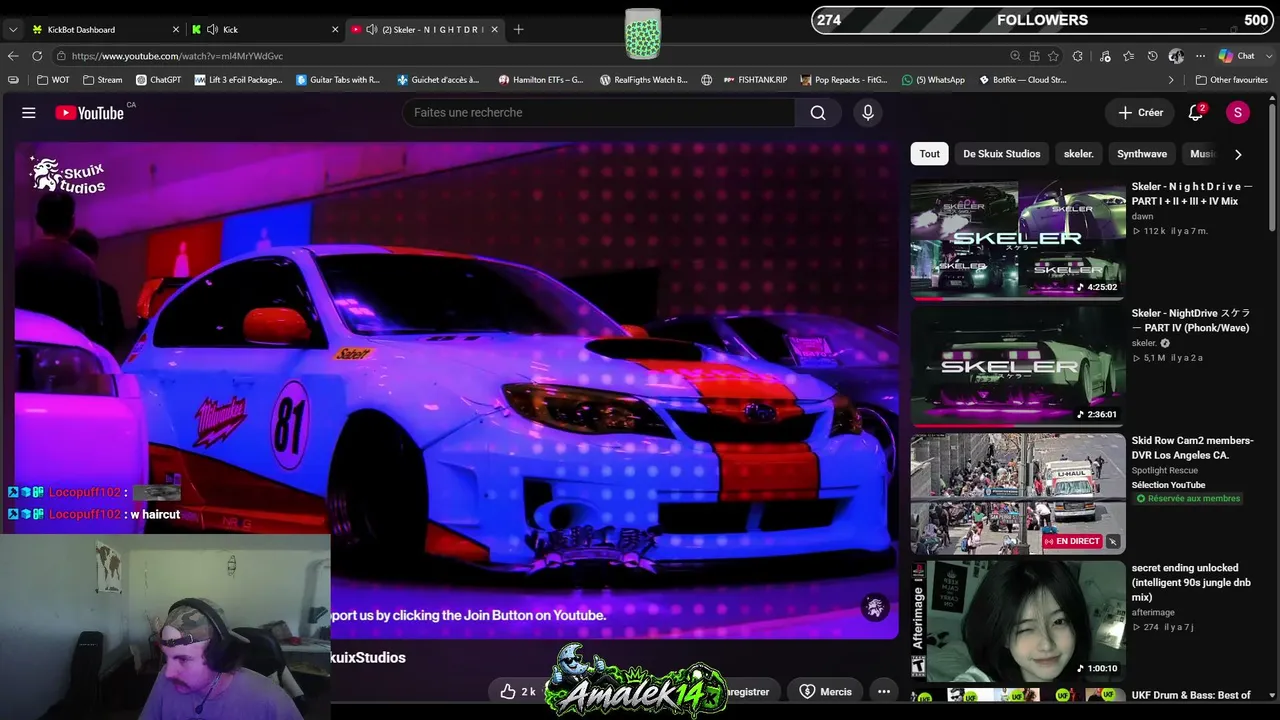Image resolution: width=1280 pixels, height=720 pixels.
Task: Open browser extensions puzzle icon
Action: (1077, 56)
